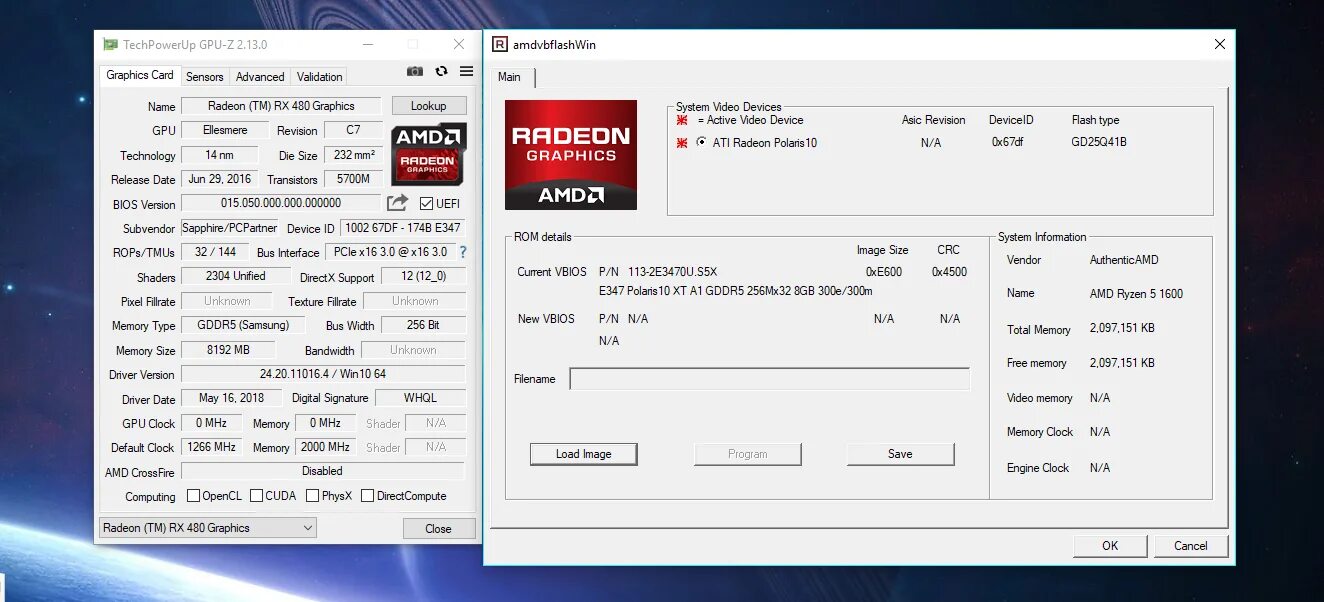The height and width of the screenshot is (602, 1324).
Task: Click the Bus Width value 256 Bit
Action: click(x=423, y=325)
